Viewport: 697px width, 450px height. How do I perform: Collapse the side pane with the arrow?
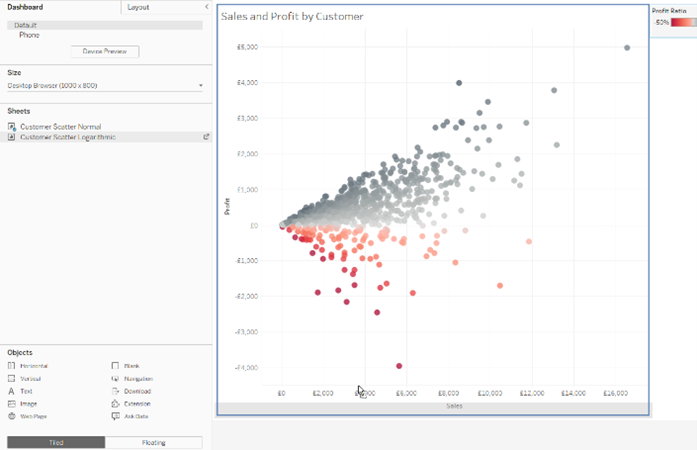[x=206, y=7]
